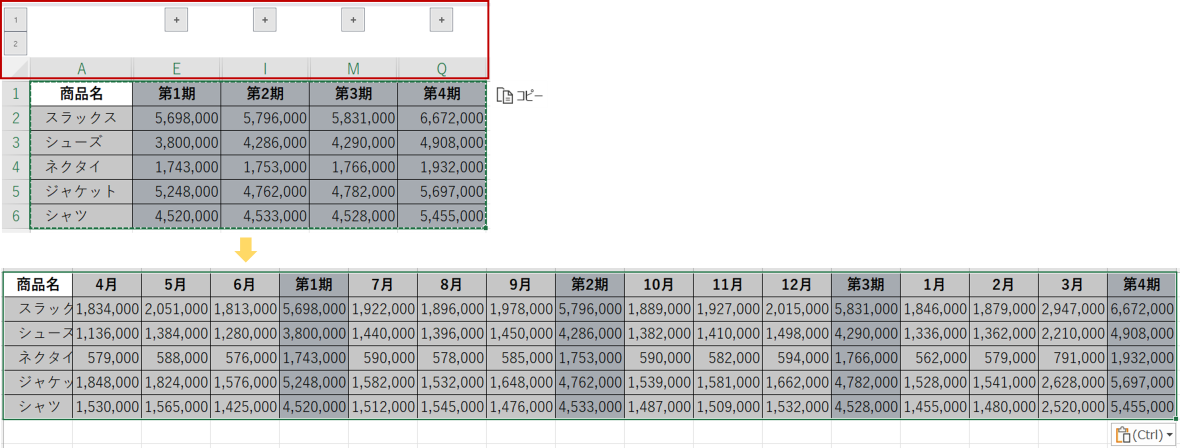Click cell value 588,000

click(175, 358)
